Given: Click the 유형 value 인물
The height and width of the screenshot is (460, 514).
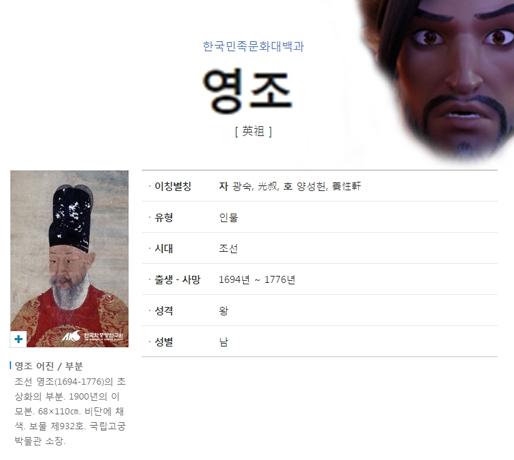Looking at the screenshot, I should (x=228, y=217).
